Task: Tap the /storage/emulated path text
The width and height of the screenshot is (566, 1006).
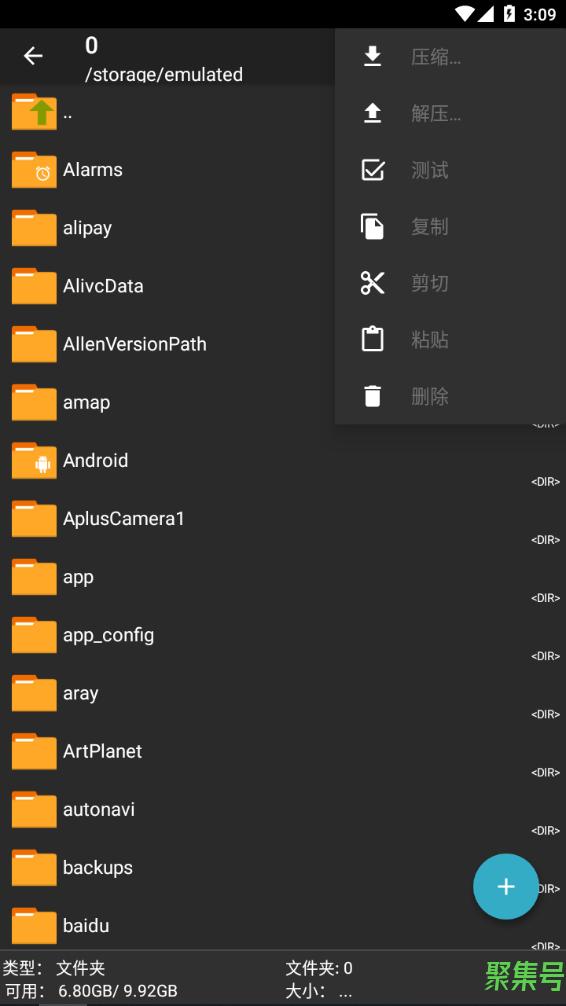Action: (164, 74)
